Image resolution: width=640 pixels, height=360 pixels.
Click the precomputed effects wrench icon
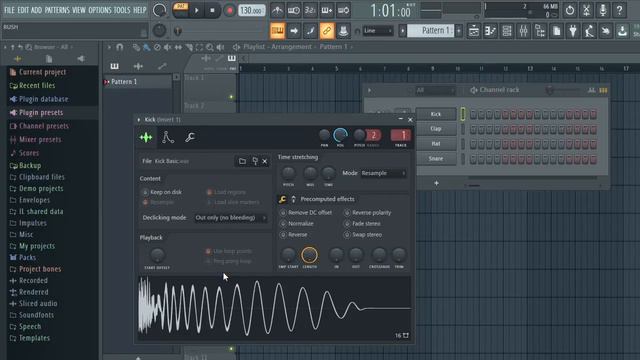282,199
